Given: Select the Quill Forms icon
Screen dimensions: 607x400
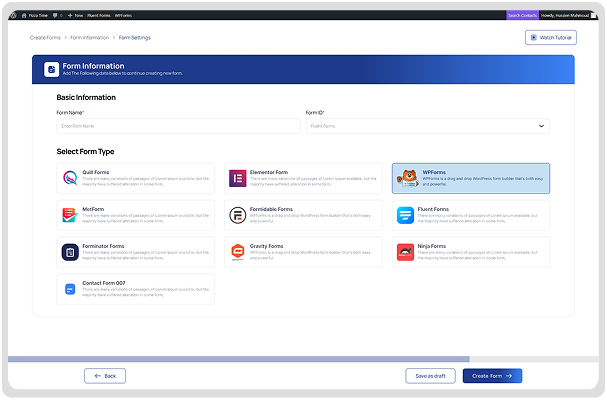Looking at the screenshot, I should click(70, 178).
